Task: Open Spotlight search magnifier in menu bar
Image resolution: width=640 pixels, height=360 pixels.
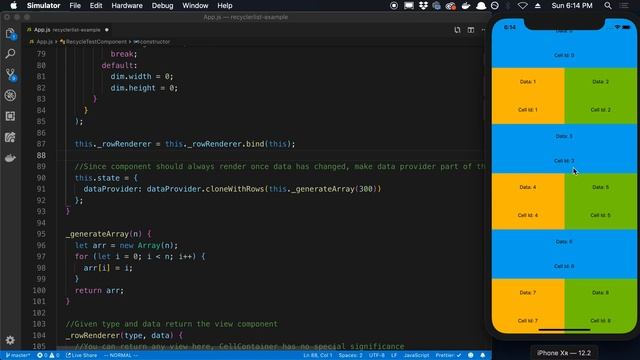Action: [608, 6]
